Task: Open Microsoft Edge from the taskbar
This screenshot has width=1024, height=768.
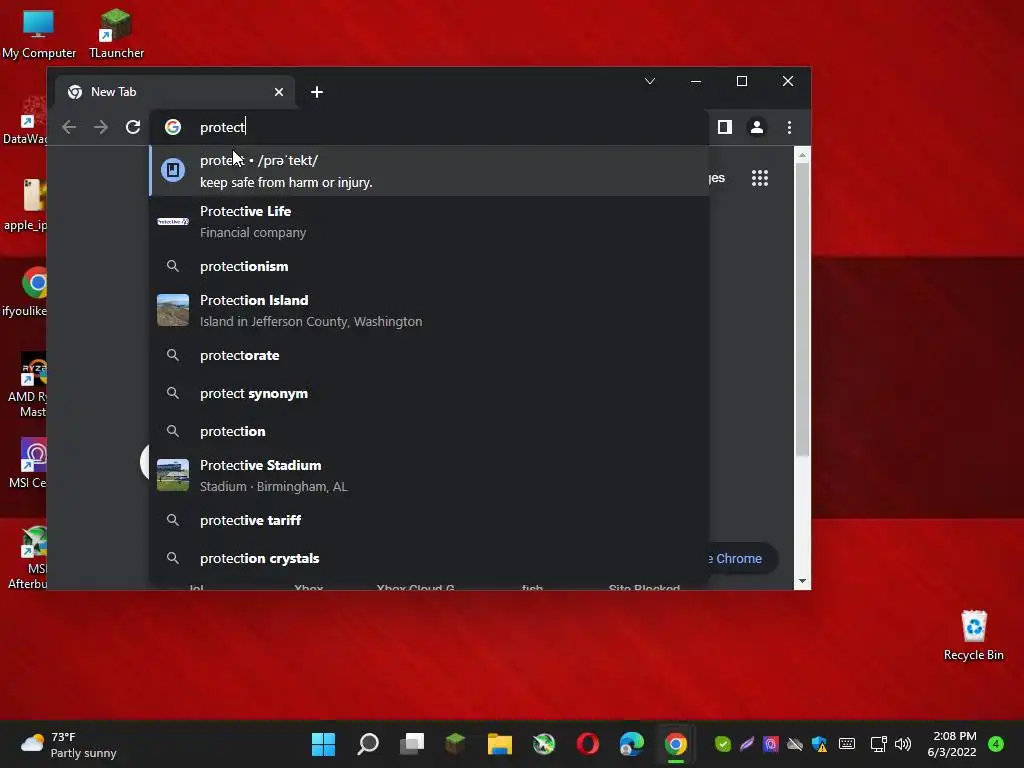Action: tap(632, 744)
